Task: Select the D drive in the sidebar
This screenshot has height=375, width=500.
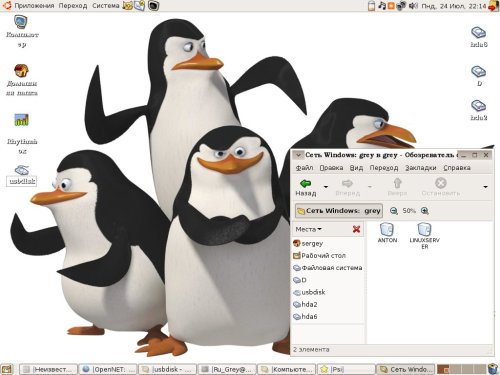Action: click(x=300, y=280)
